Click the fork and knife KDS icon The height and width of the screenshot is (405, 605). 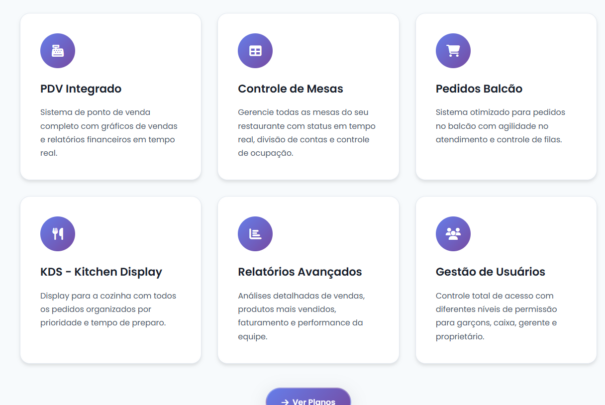coord(57,234)
